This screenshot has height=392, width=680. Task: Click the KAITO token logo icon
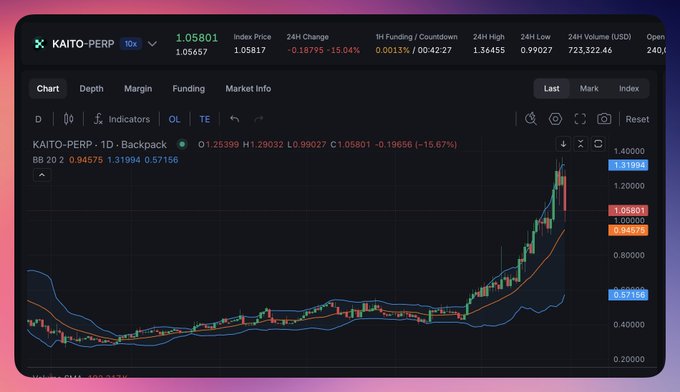pyautogui.click(x=39, y=44)
